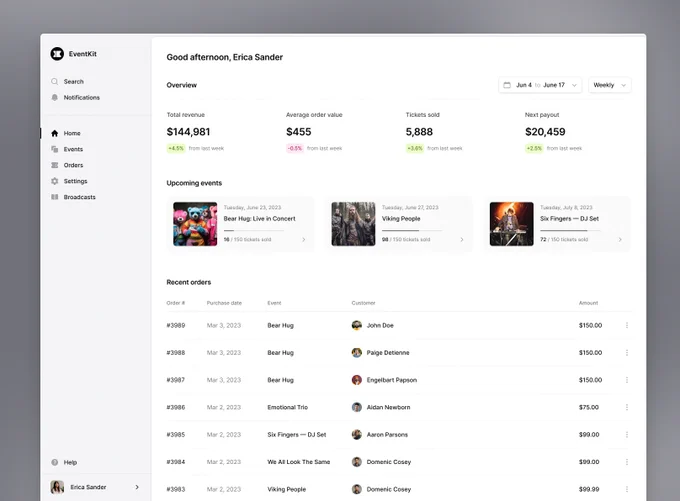
Task: Click the $75.00 amount for Emotional Trio
Action: (588, 407)
